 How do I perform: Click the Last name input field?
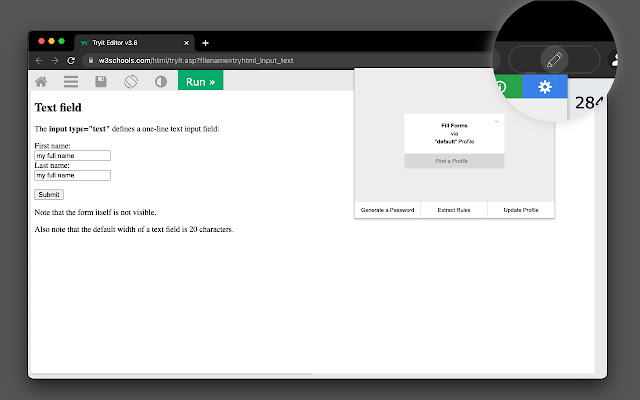(72, 175)
